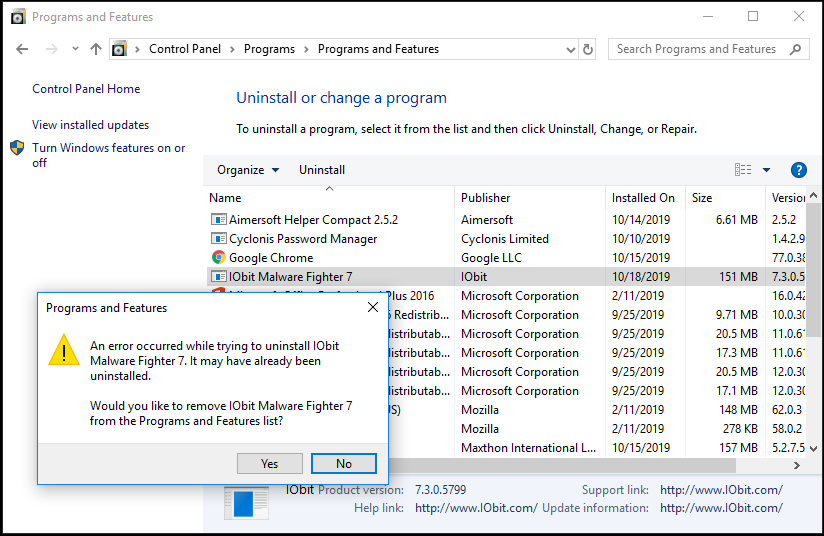Click the Back navigation arrow

tap(22, 49)
